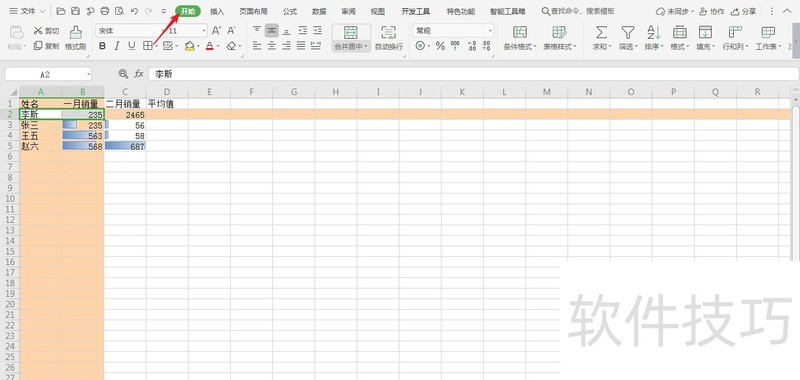Set bottom vertical alignment
Viewport: 800px width, 380px height.
click(287, 31)
